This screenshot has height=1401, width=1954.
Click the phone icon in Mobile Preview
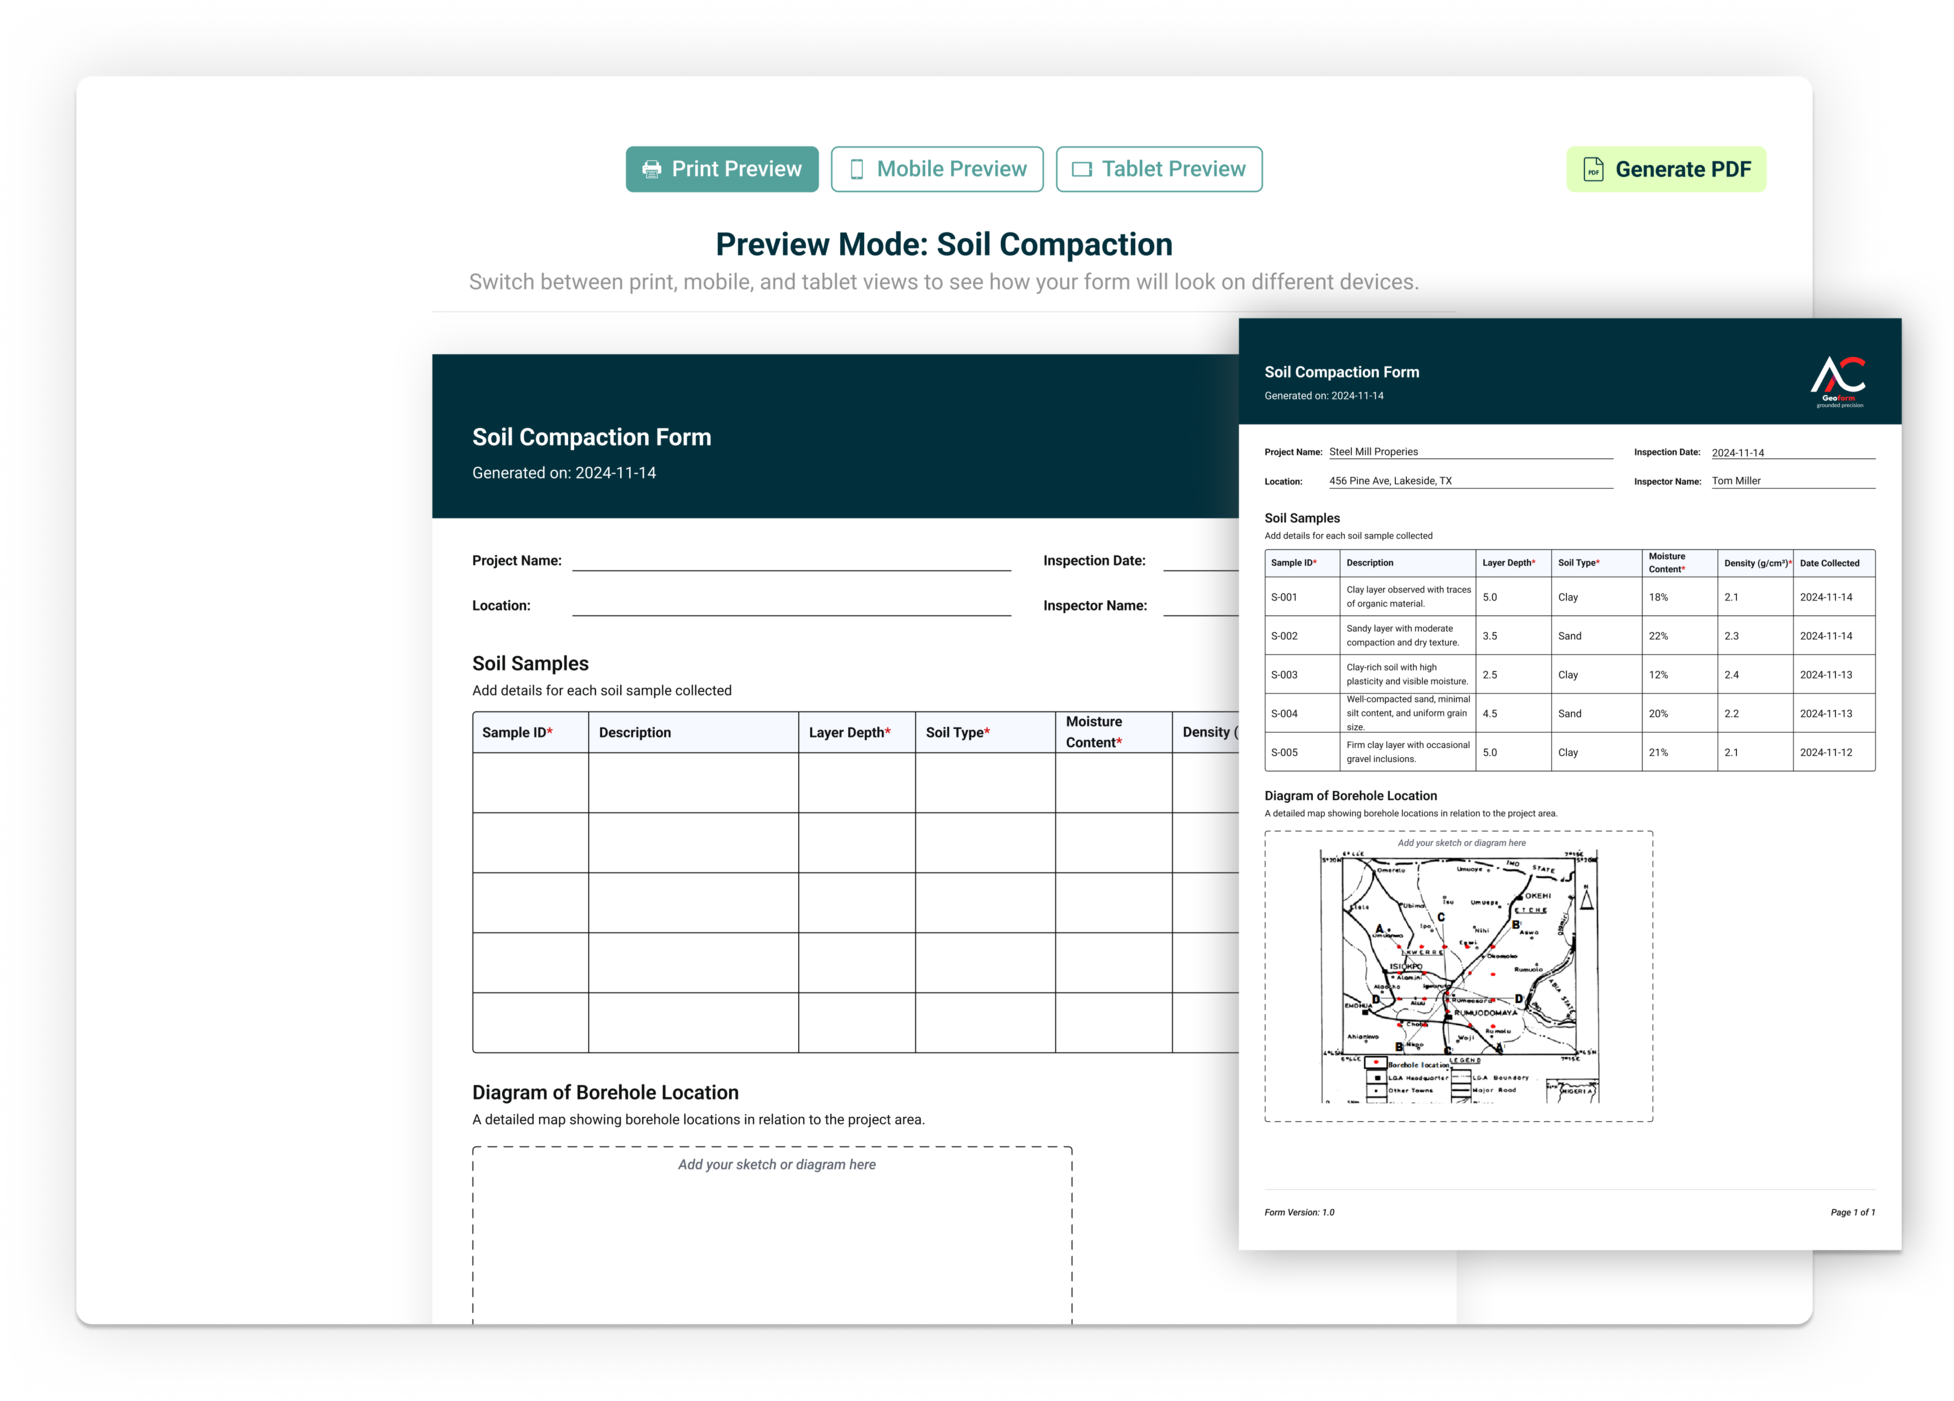[x=856, y=169]
